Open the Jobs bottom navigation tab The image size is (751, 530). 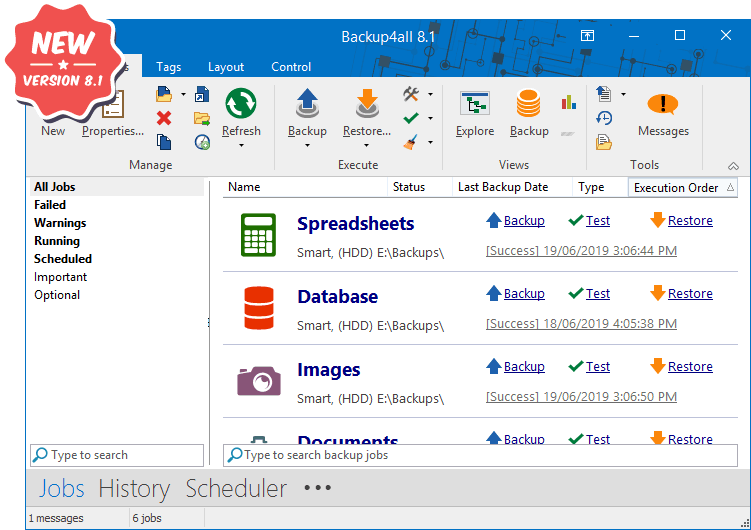click(61, 488)
